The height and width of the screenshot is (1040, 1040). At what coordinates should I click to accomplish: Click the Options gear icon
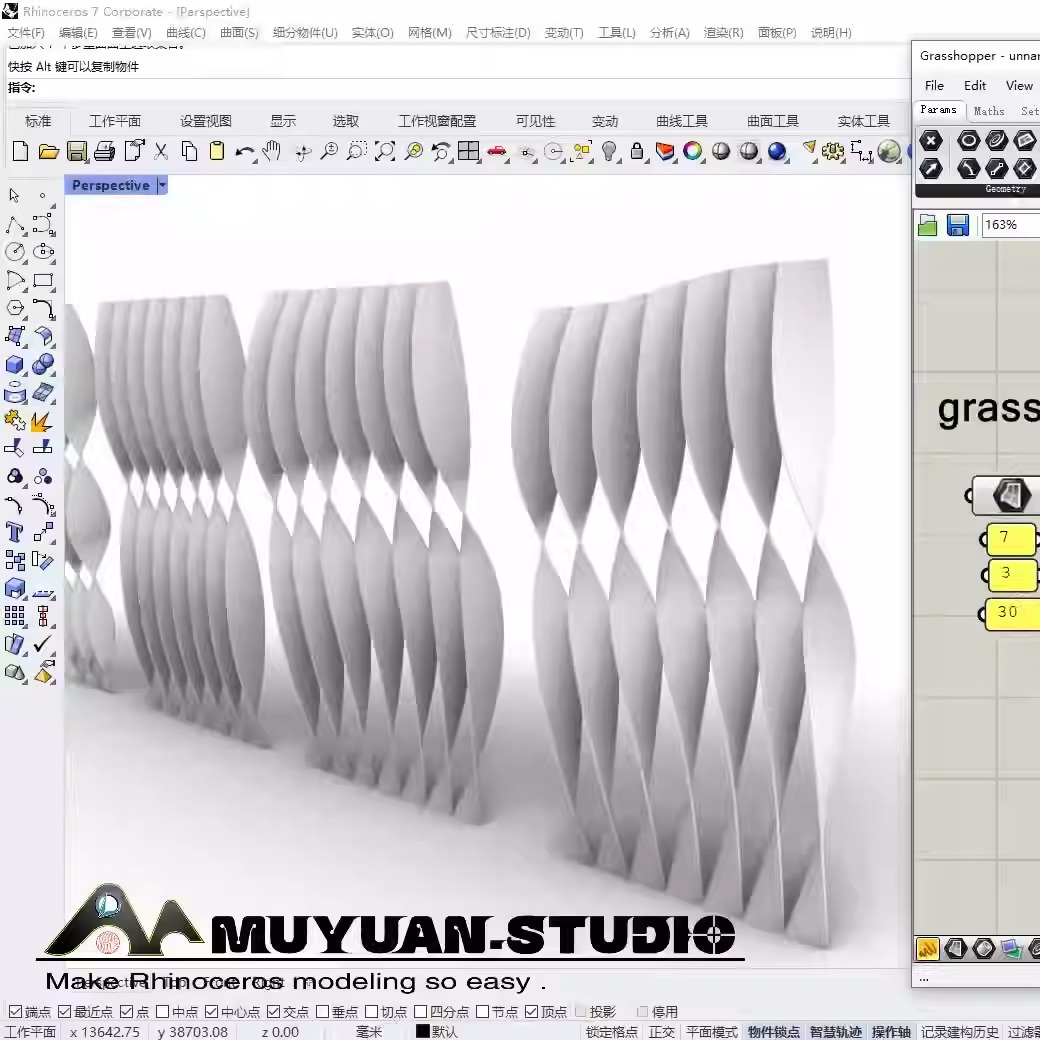(x=833, y=151)
